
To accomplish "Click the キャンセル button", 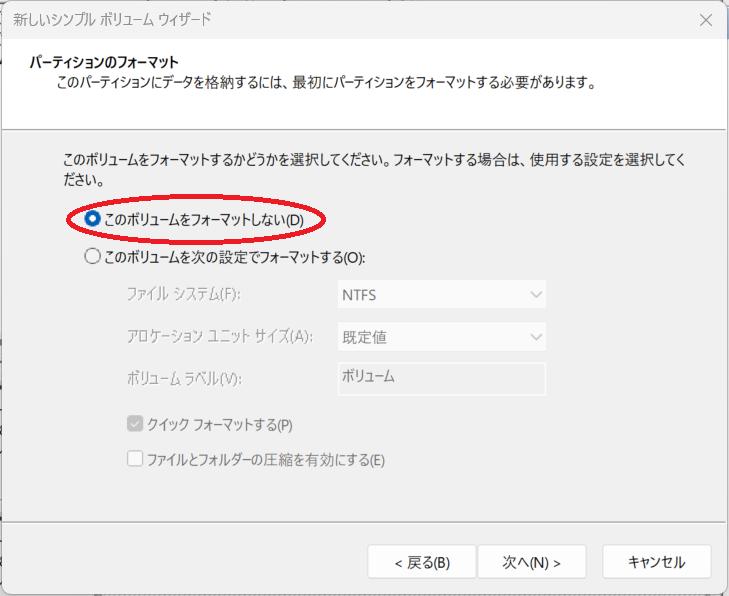I will [x=656, y=562].
